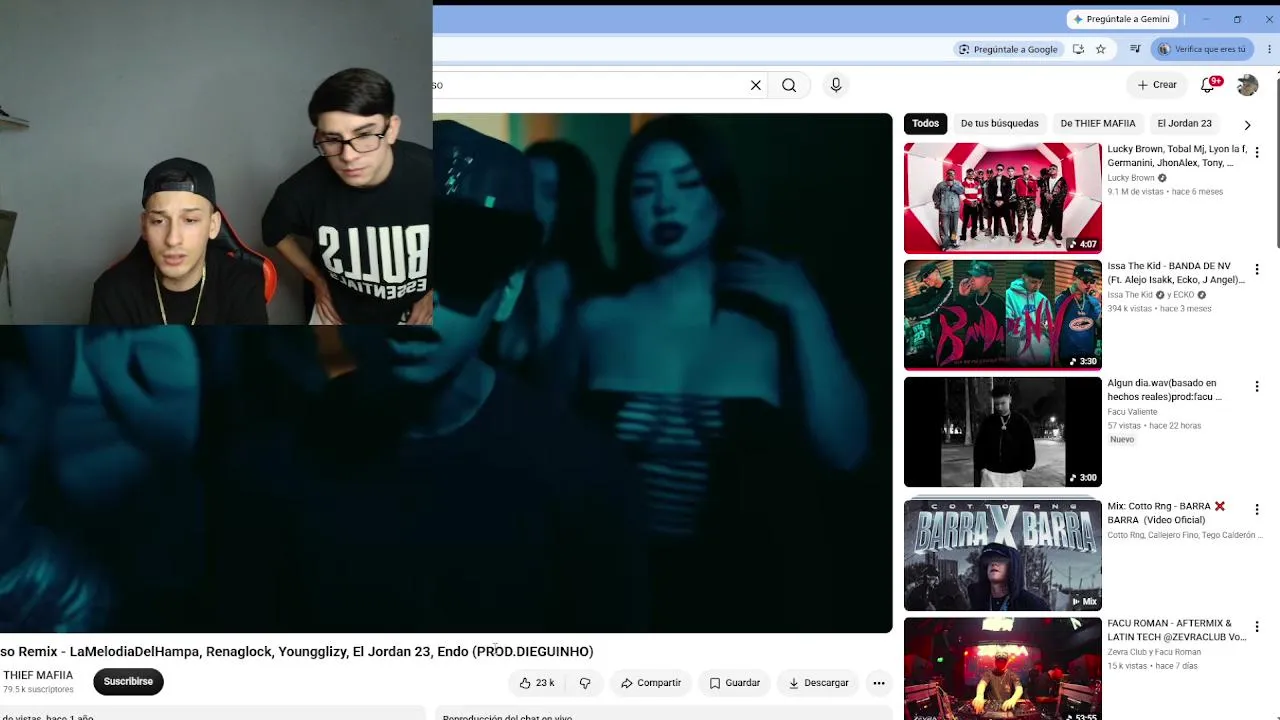Start voice search with the microphone

click(x=836, y=85)
